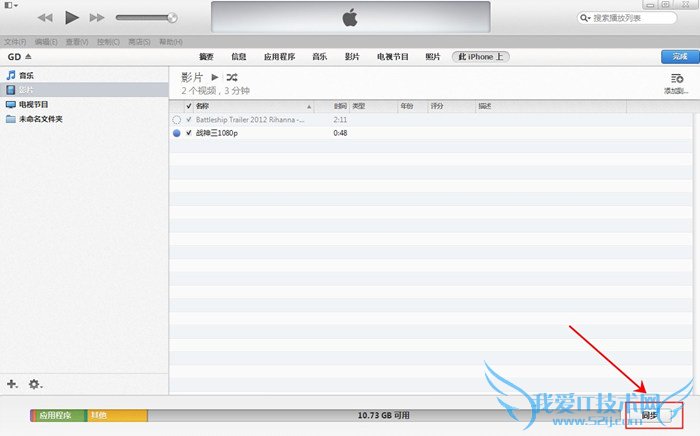Skip ahead with the fast-forward button
Image resolution: width=700 pixels, height=436 pixels.
96,17
